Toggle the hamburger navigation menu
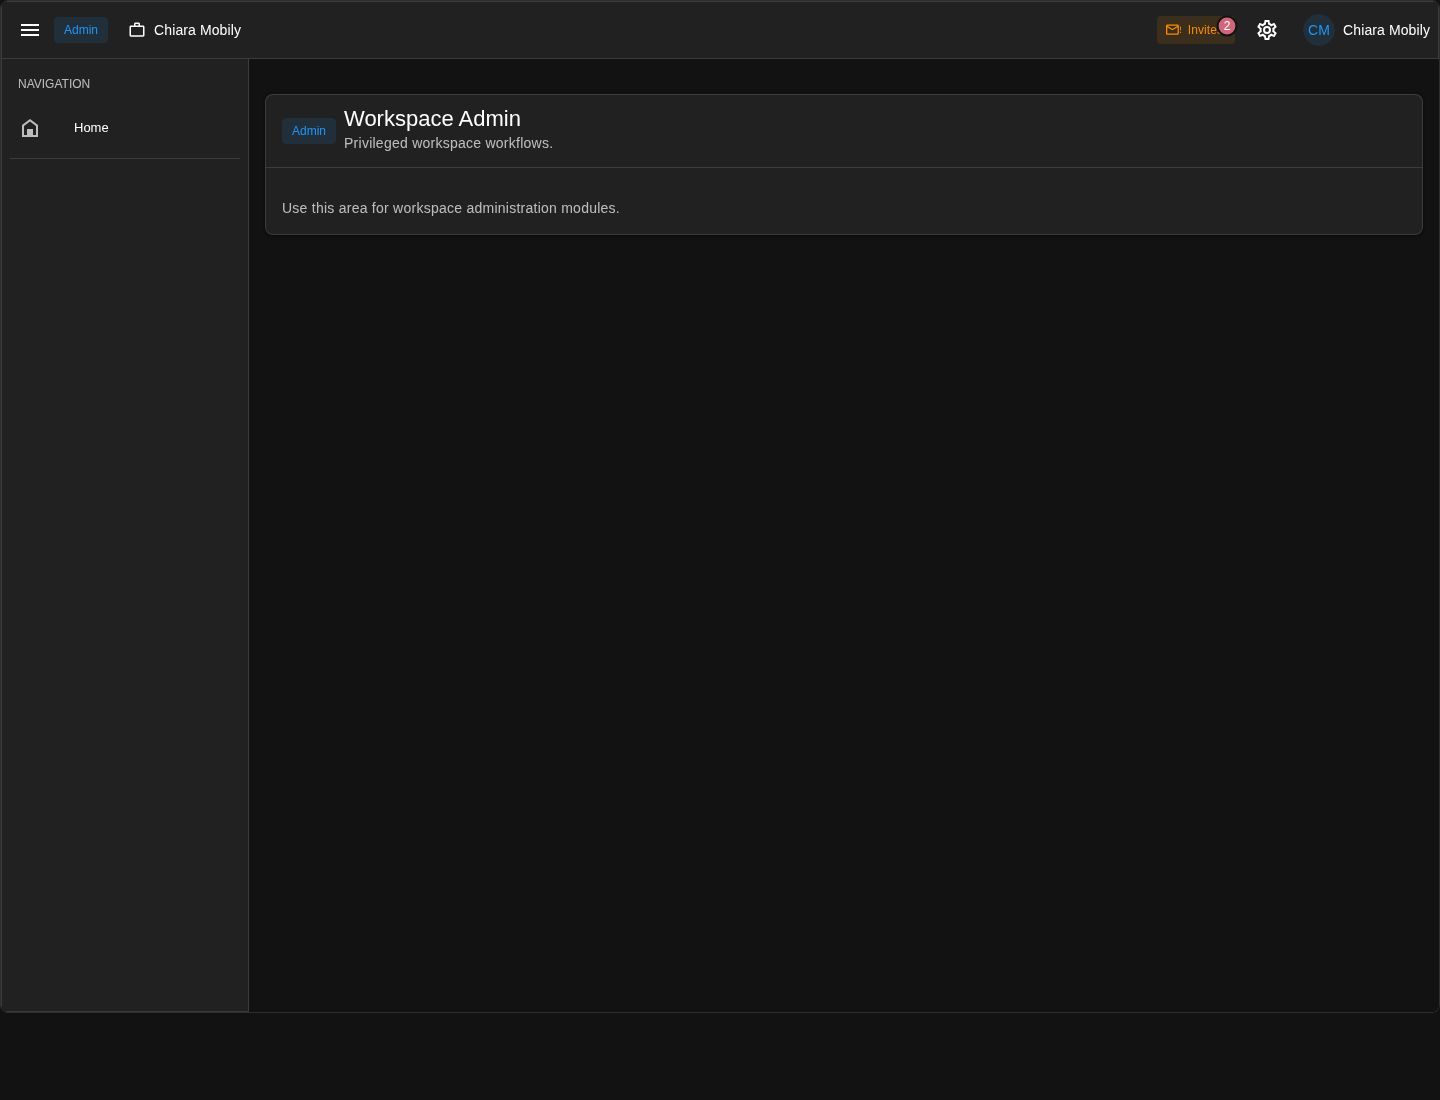This screenshot has height=1100, width=1440. 30,30
